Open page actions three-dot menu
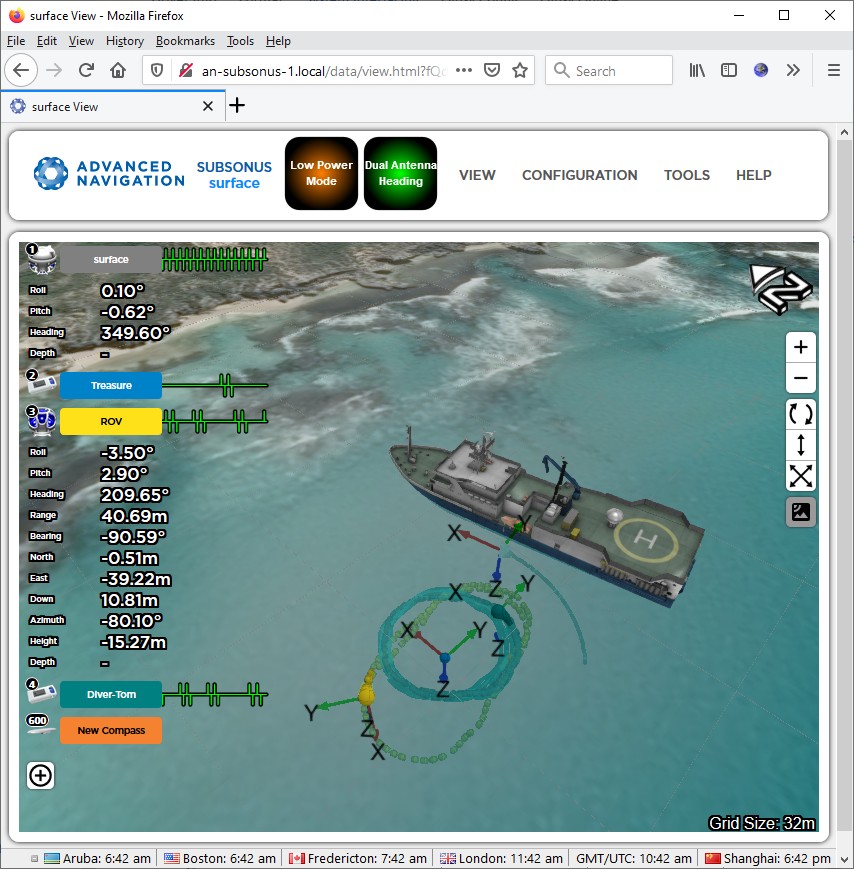 pyautogui.click(x=464, y=70)
